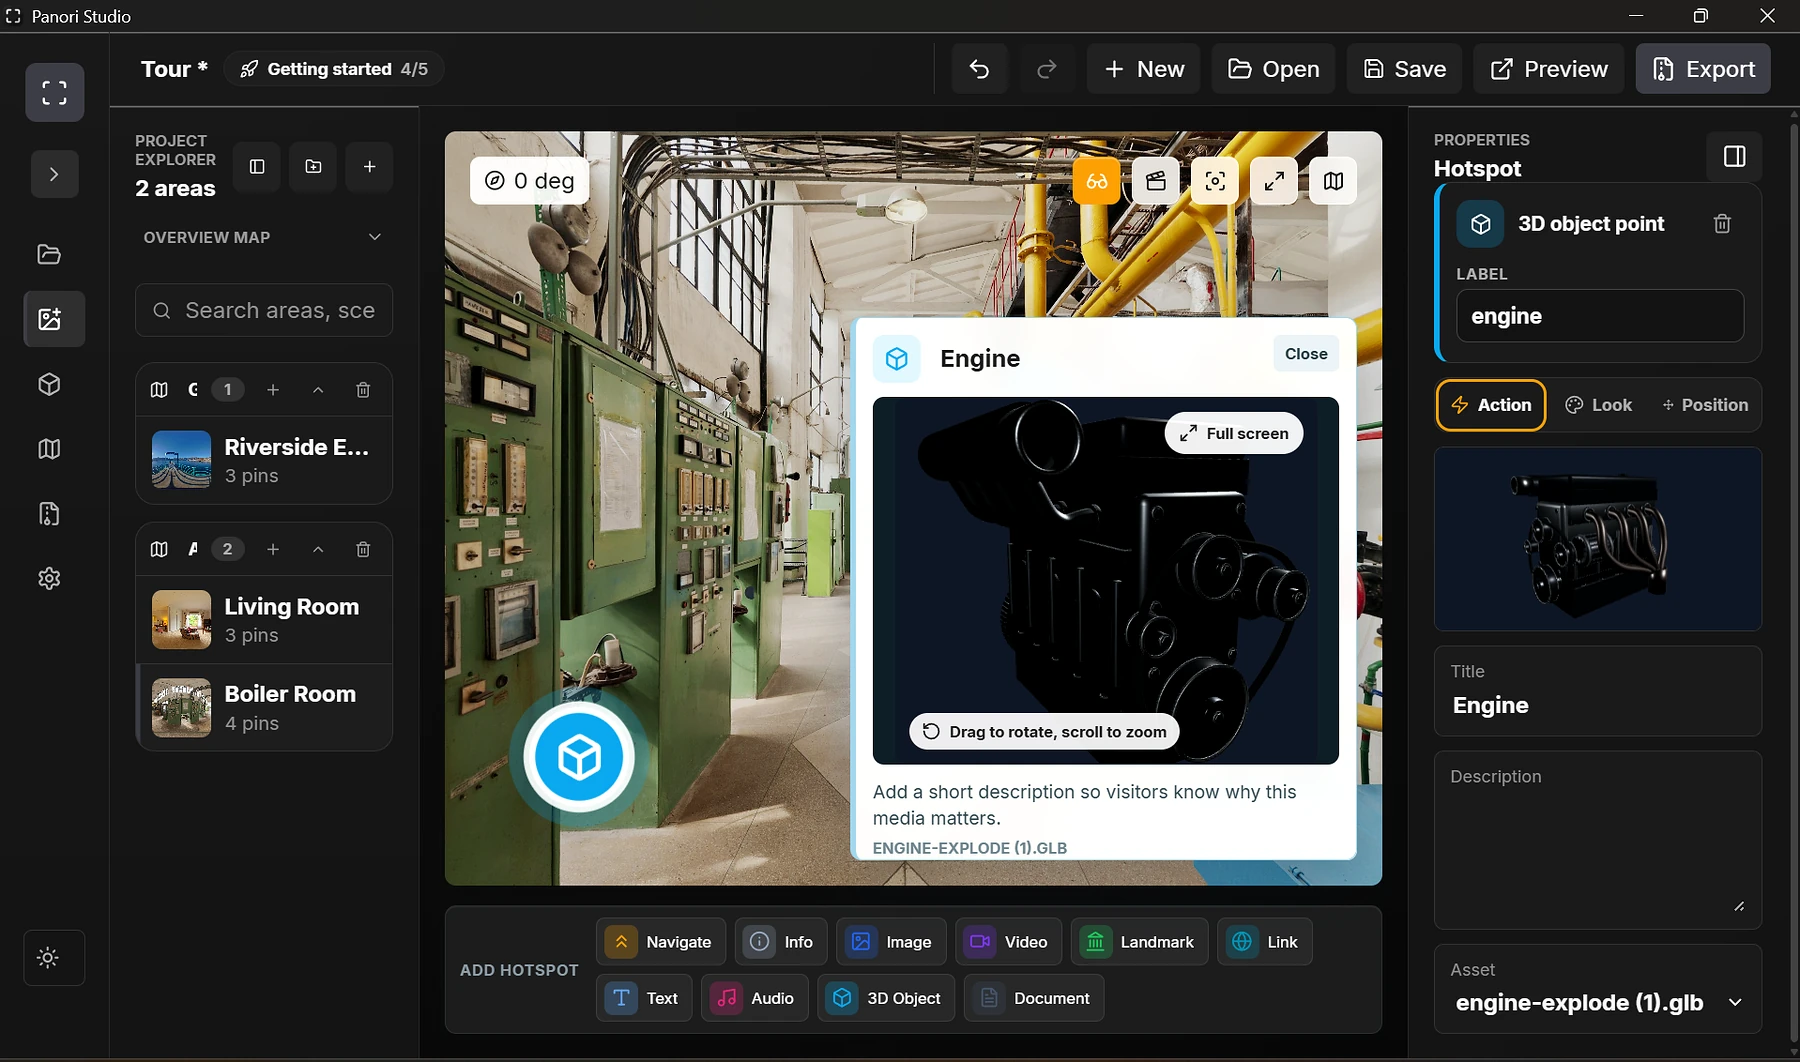Click the Export button

(1703, 69)
